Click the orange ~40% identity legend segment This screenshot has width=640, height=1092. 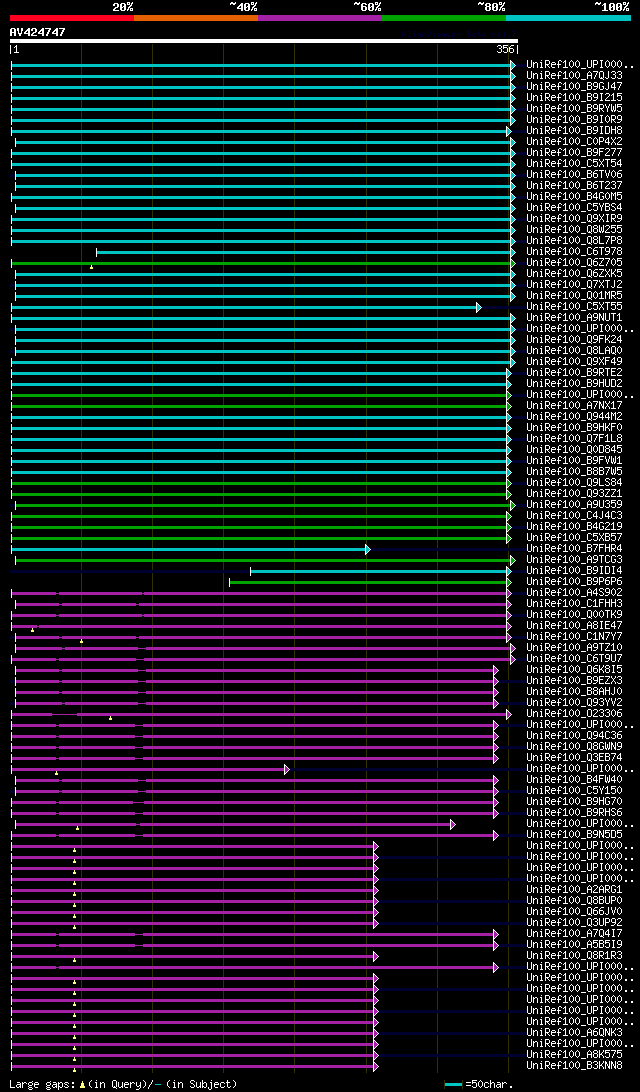[x=196, y=17]
